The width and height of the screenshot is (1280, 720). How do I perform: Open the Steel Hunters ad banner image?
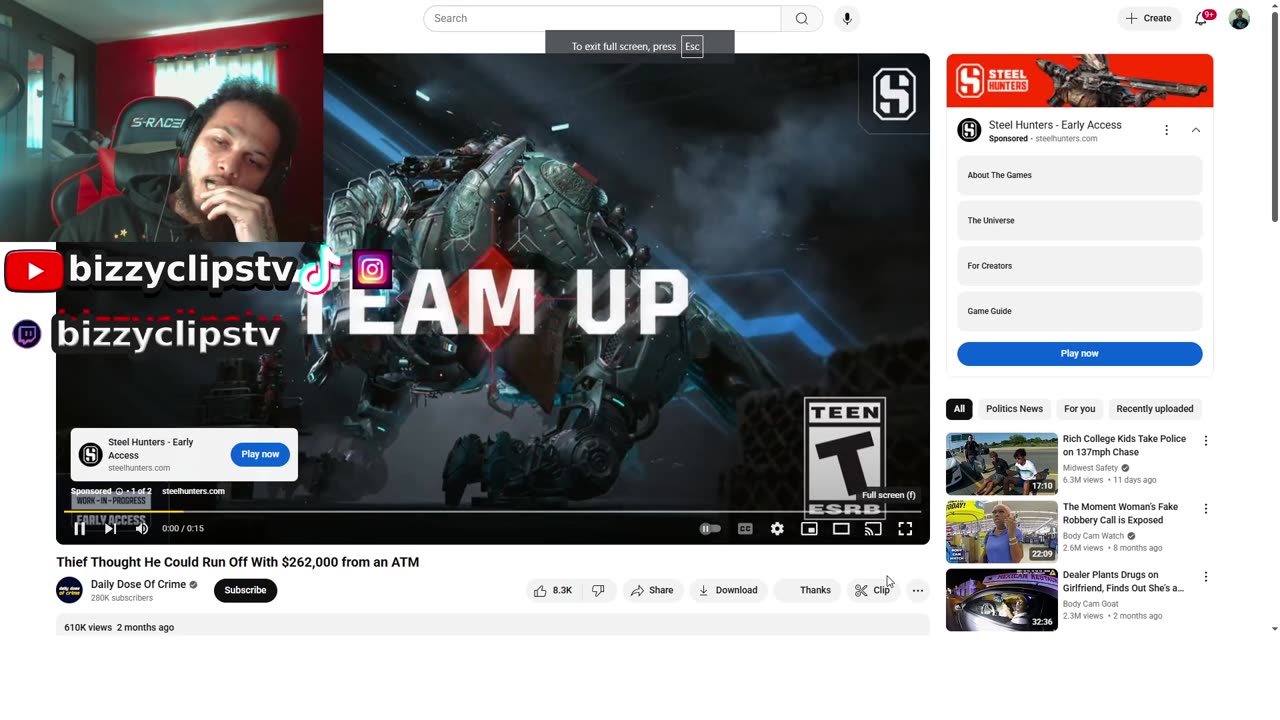click(1080, 81)
